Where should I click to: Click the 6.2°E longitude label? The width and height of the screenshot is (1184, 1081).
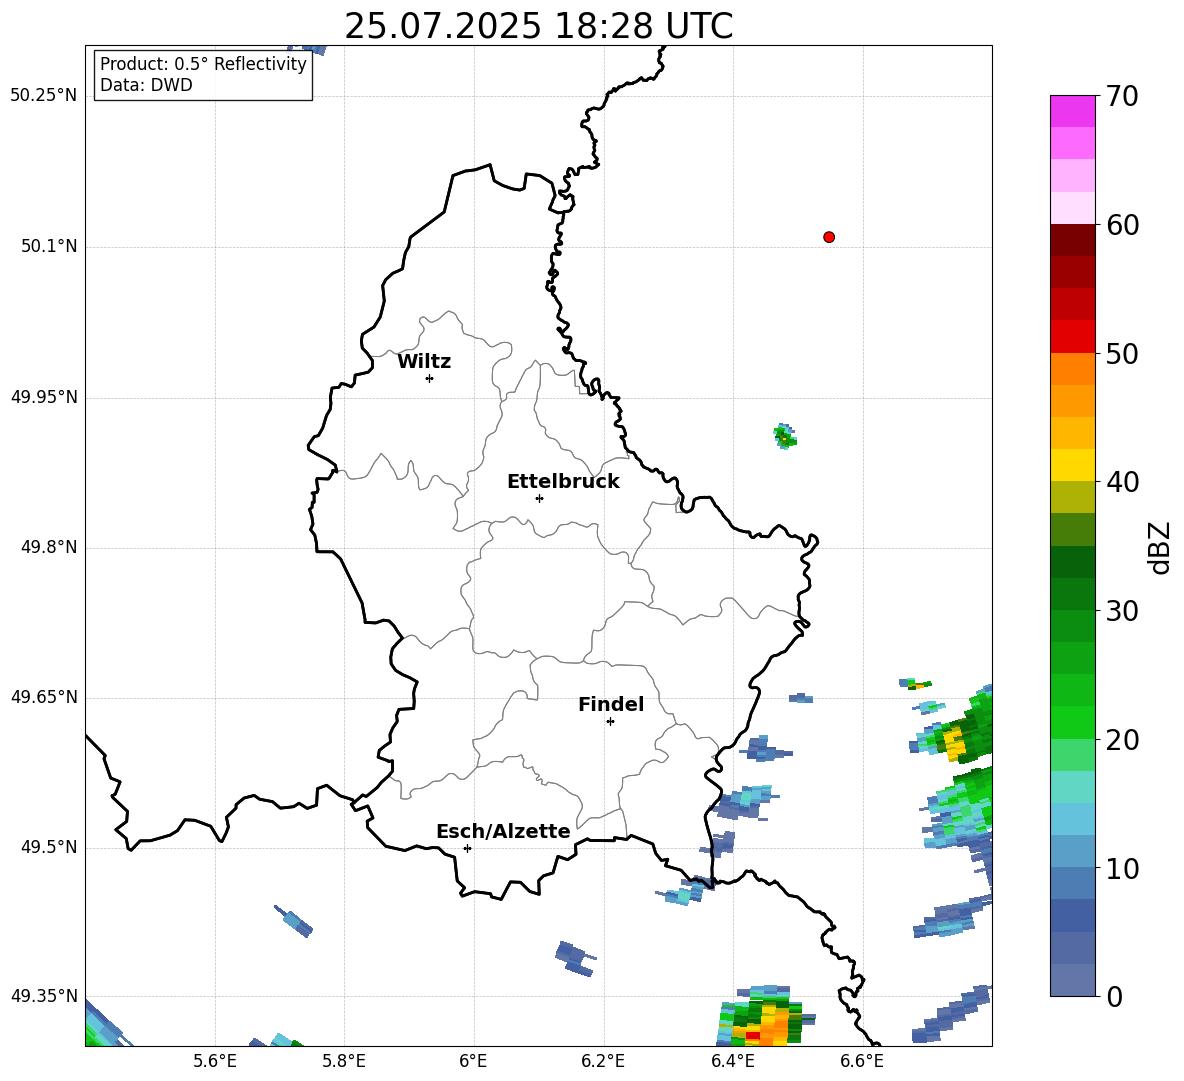tap(603, 1061)
